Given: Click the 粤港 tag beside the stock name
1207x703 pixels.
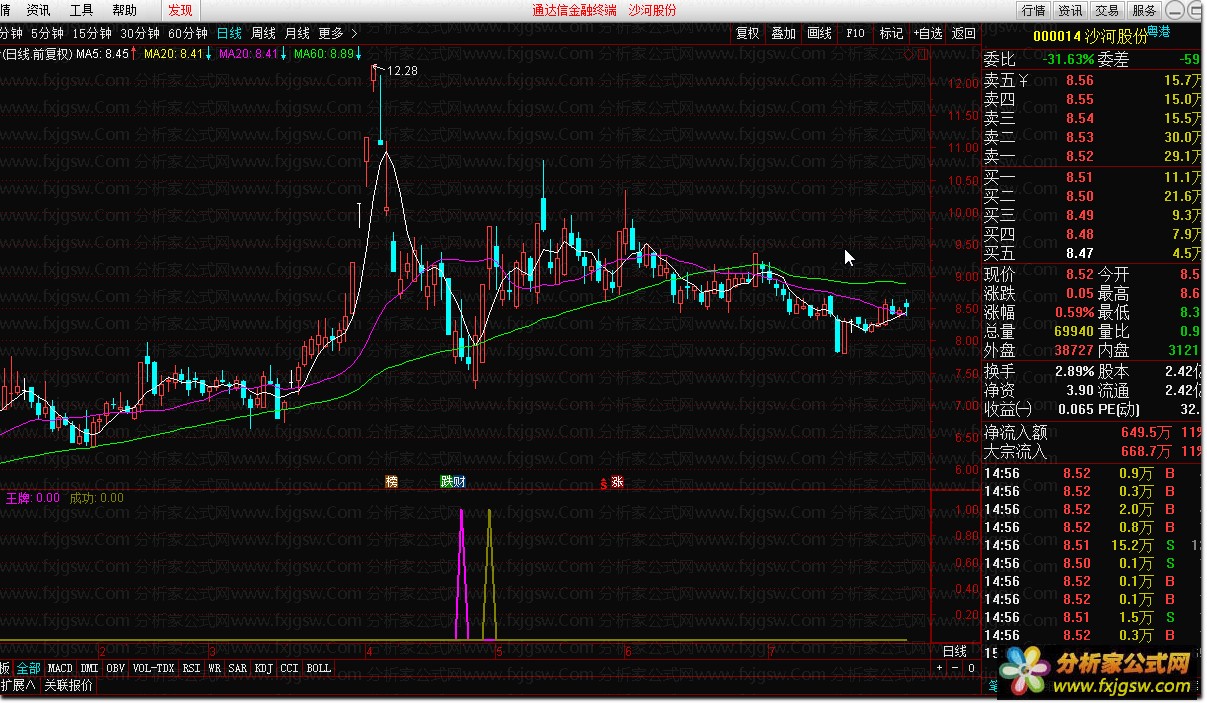Looking at the screenshot, I should coord(1161,34).
